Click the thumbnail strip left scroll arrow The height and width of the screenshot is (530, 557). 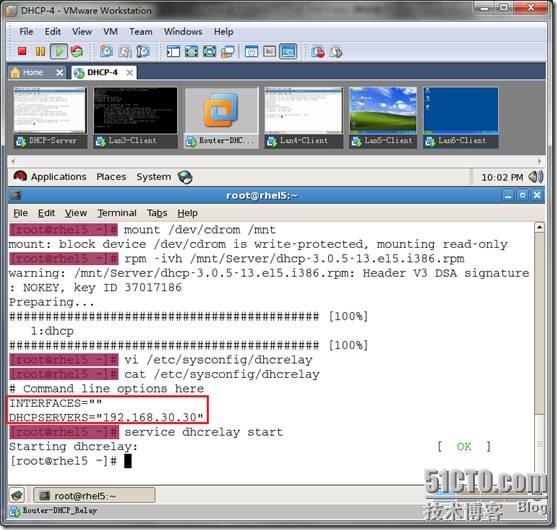[x=13, y=161]
